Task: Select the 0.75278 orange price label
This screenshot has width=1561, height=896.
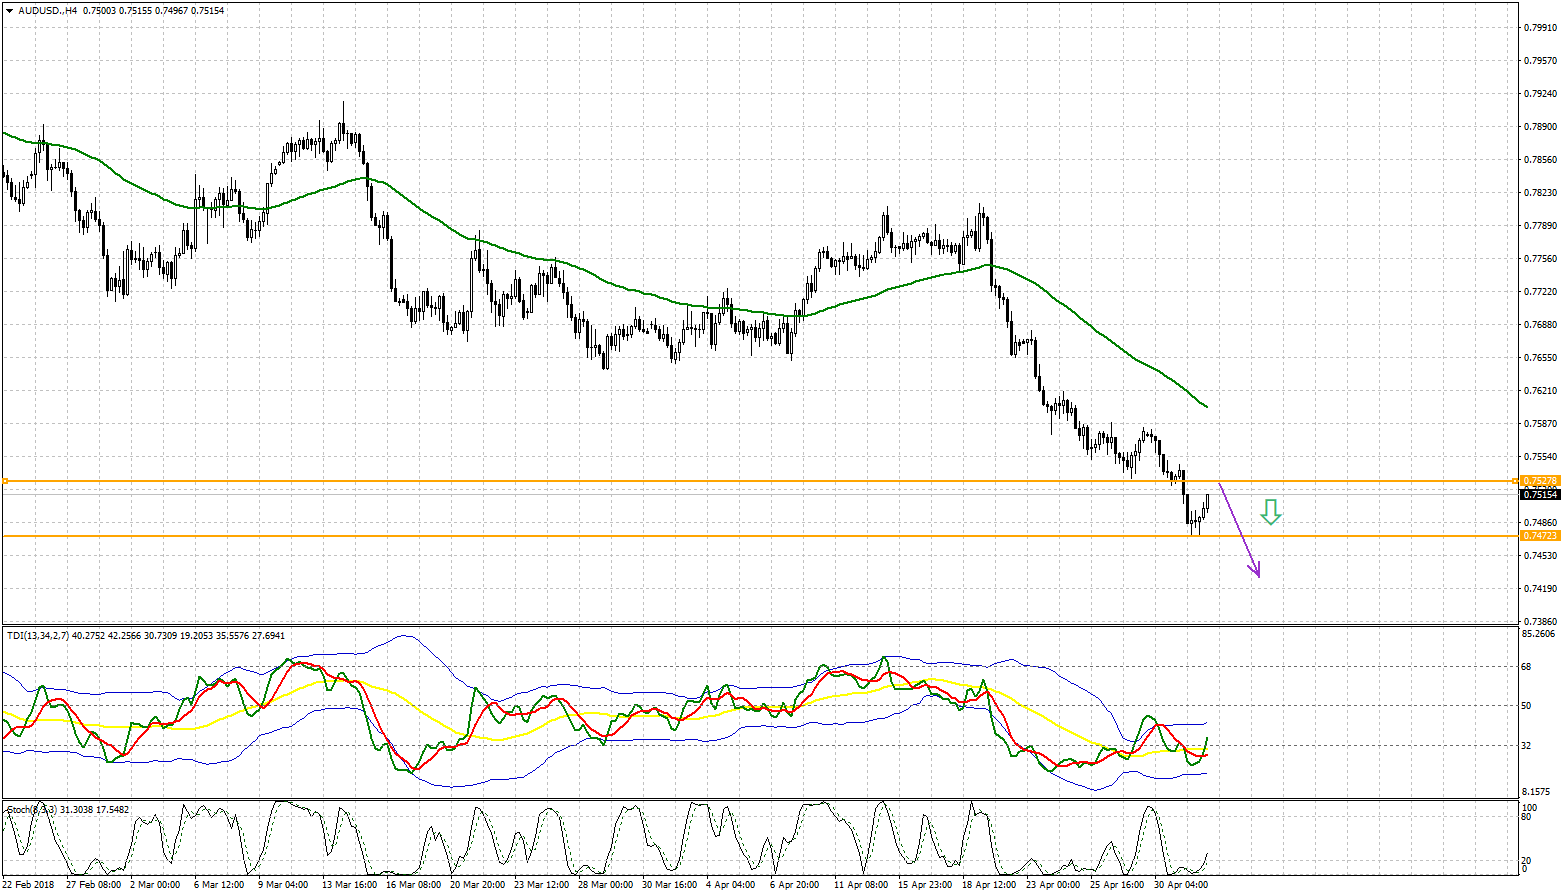Action: [1539, 481]
